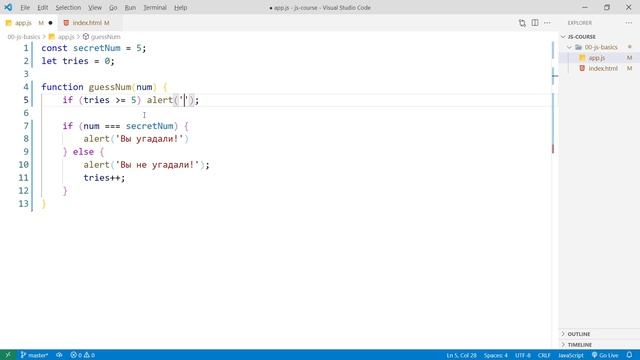640x360 pixels.
Task: Click the remote window icon in status bar
Action: (x=7, y=355)
